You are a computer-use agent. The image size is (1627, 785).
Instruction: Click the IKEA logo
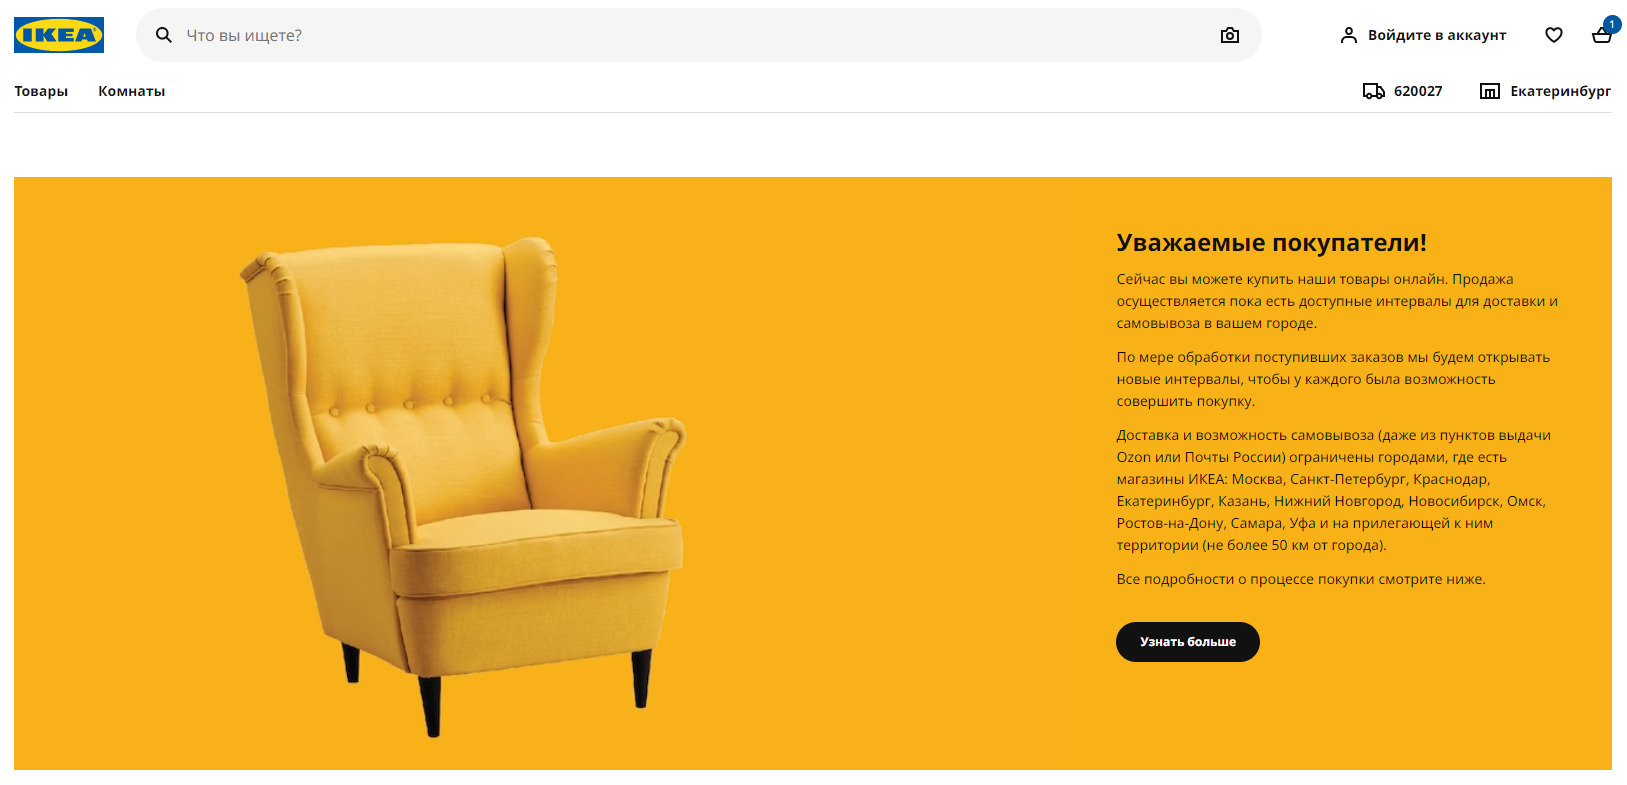tap(59, 35)
